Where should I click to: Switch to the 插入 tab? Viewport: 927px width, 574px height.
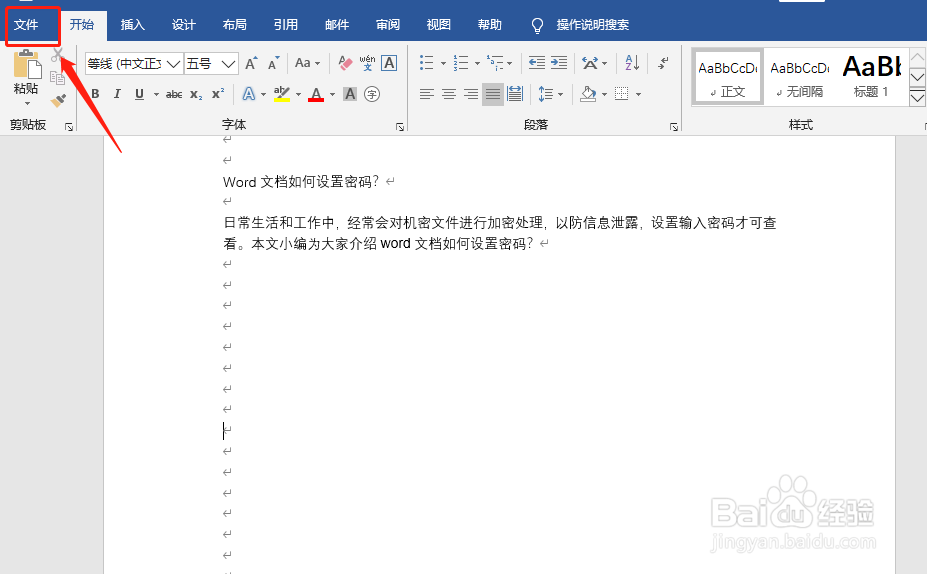pos(132,25)
